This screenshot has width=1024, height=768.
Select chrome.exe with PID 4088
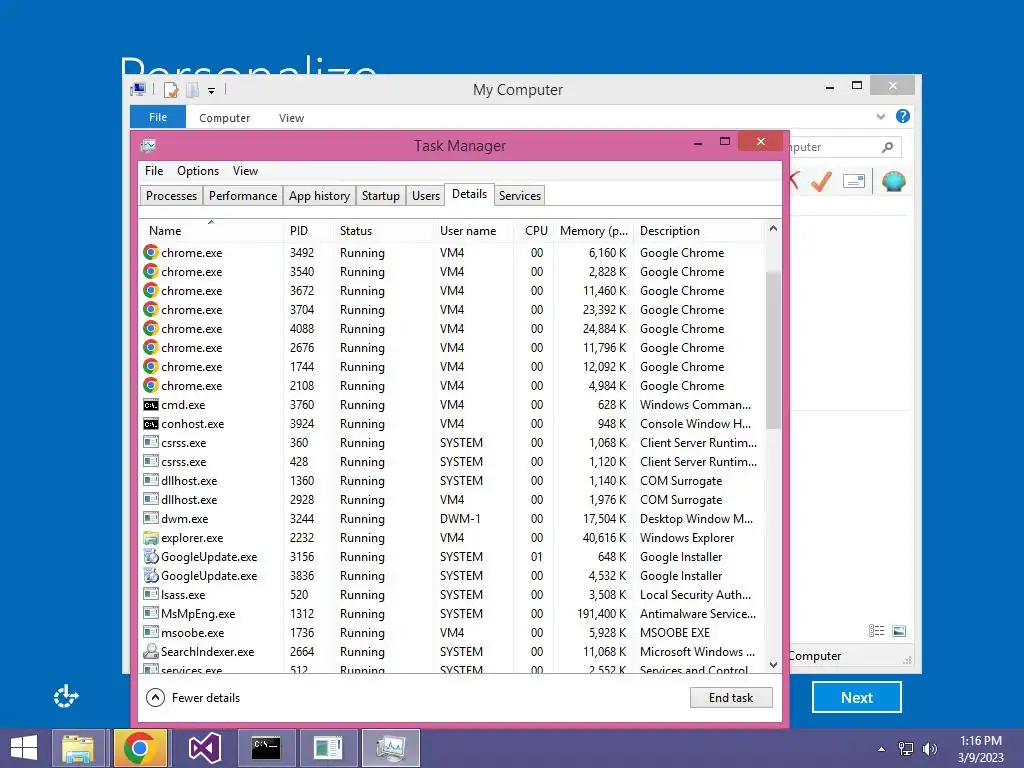[451, 328]
